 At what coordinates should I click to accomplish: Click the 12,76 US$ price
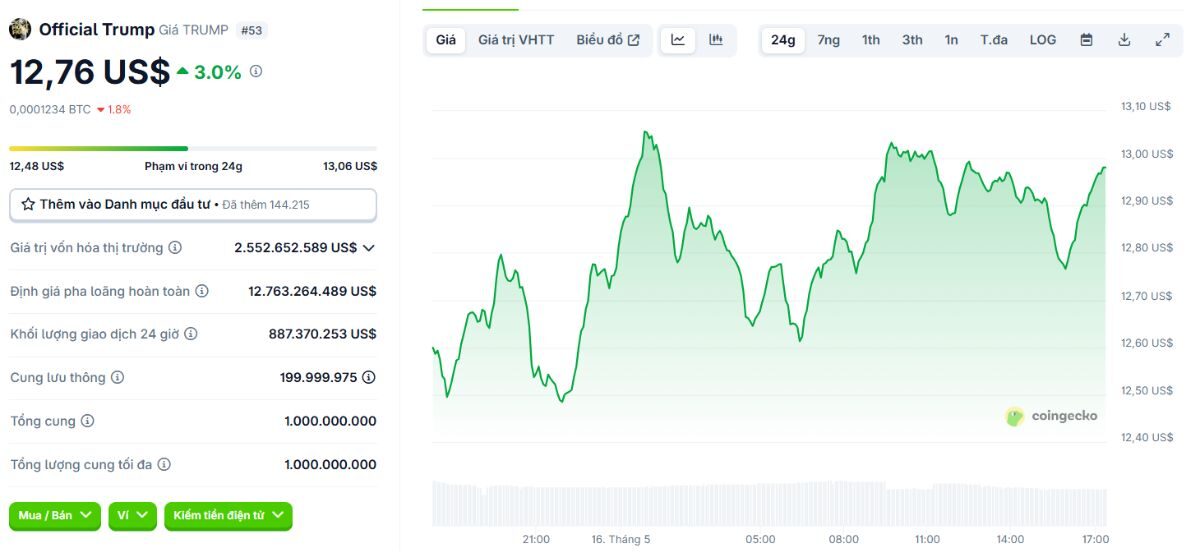tap(90, 72)
